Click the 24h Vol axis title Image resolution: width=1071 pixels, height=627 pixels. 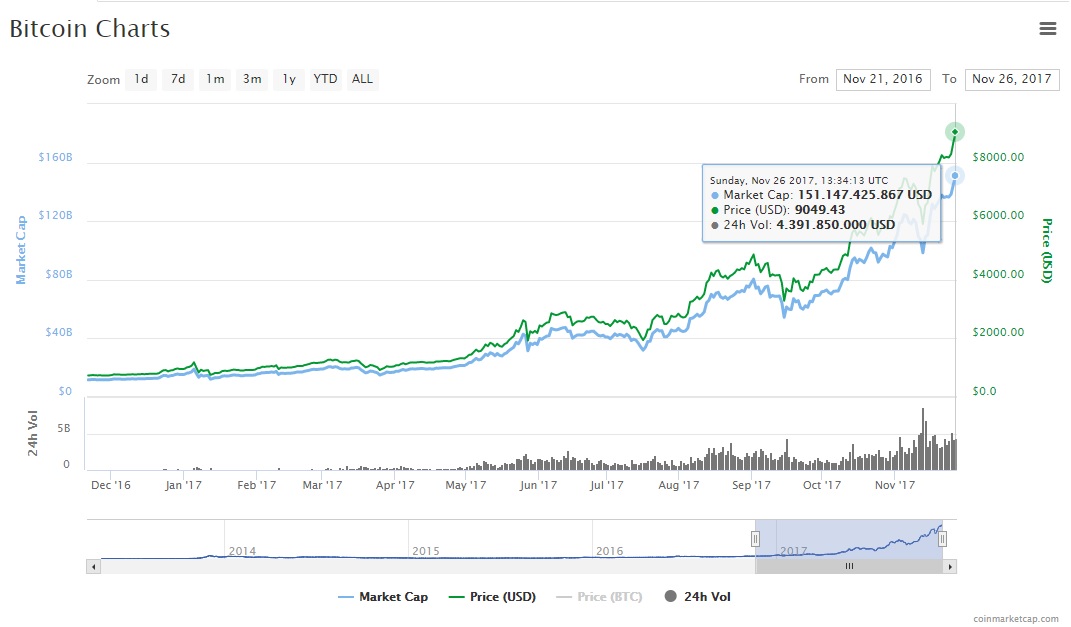32,434
